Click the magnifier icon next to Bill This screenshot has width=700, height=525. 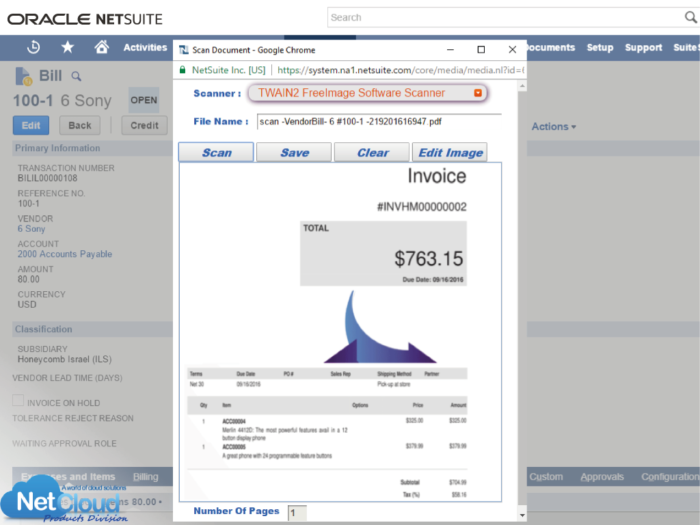click(x=76, y=76)
